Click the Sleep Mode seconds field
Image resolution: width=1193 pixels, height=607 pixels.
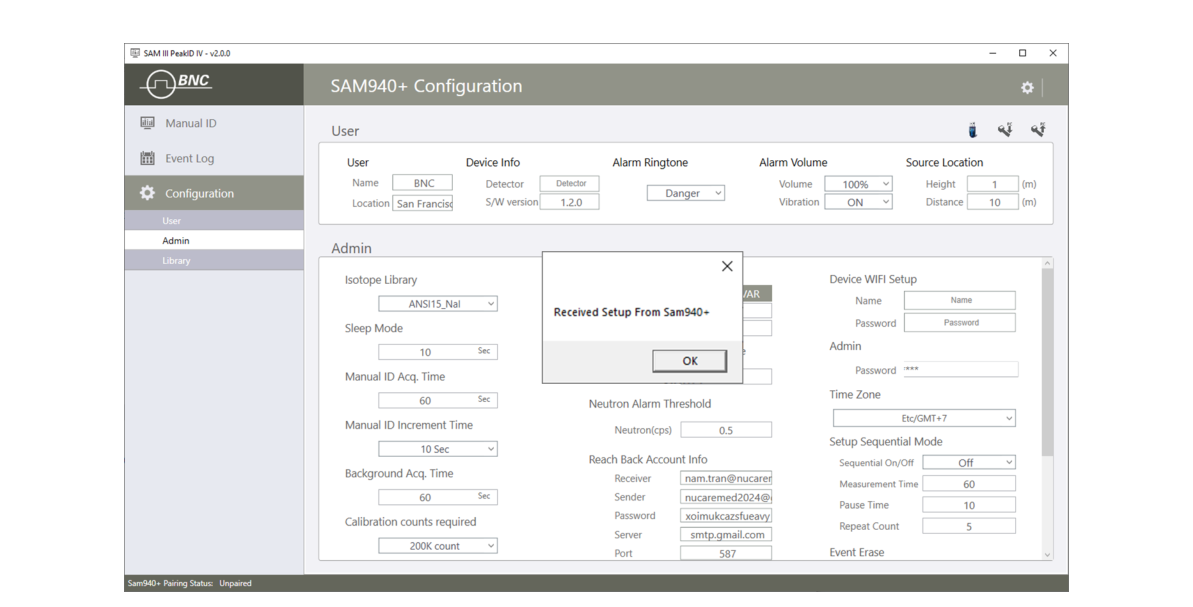pos(437,351)
